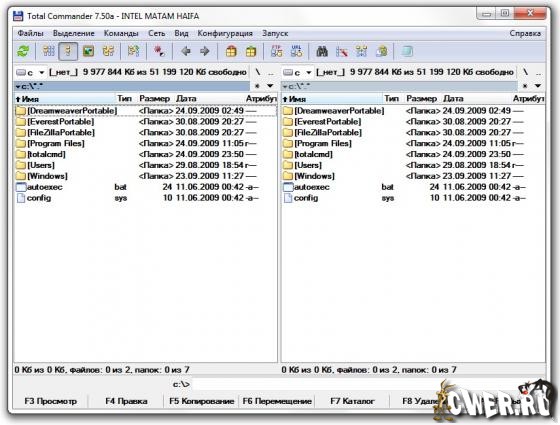The width and height of the screenshot is (560, 425).
Task: Switch to brief file view icon
Action: point(48,51)
